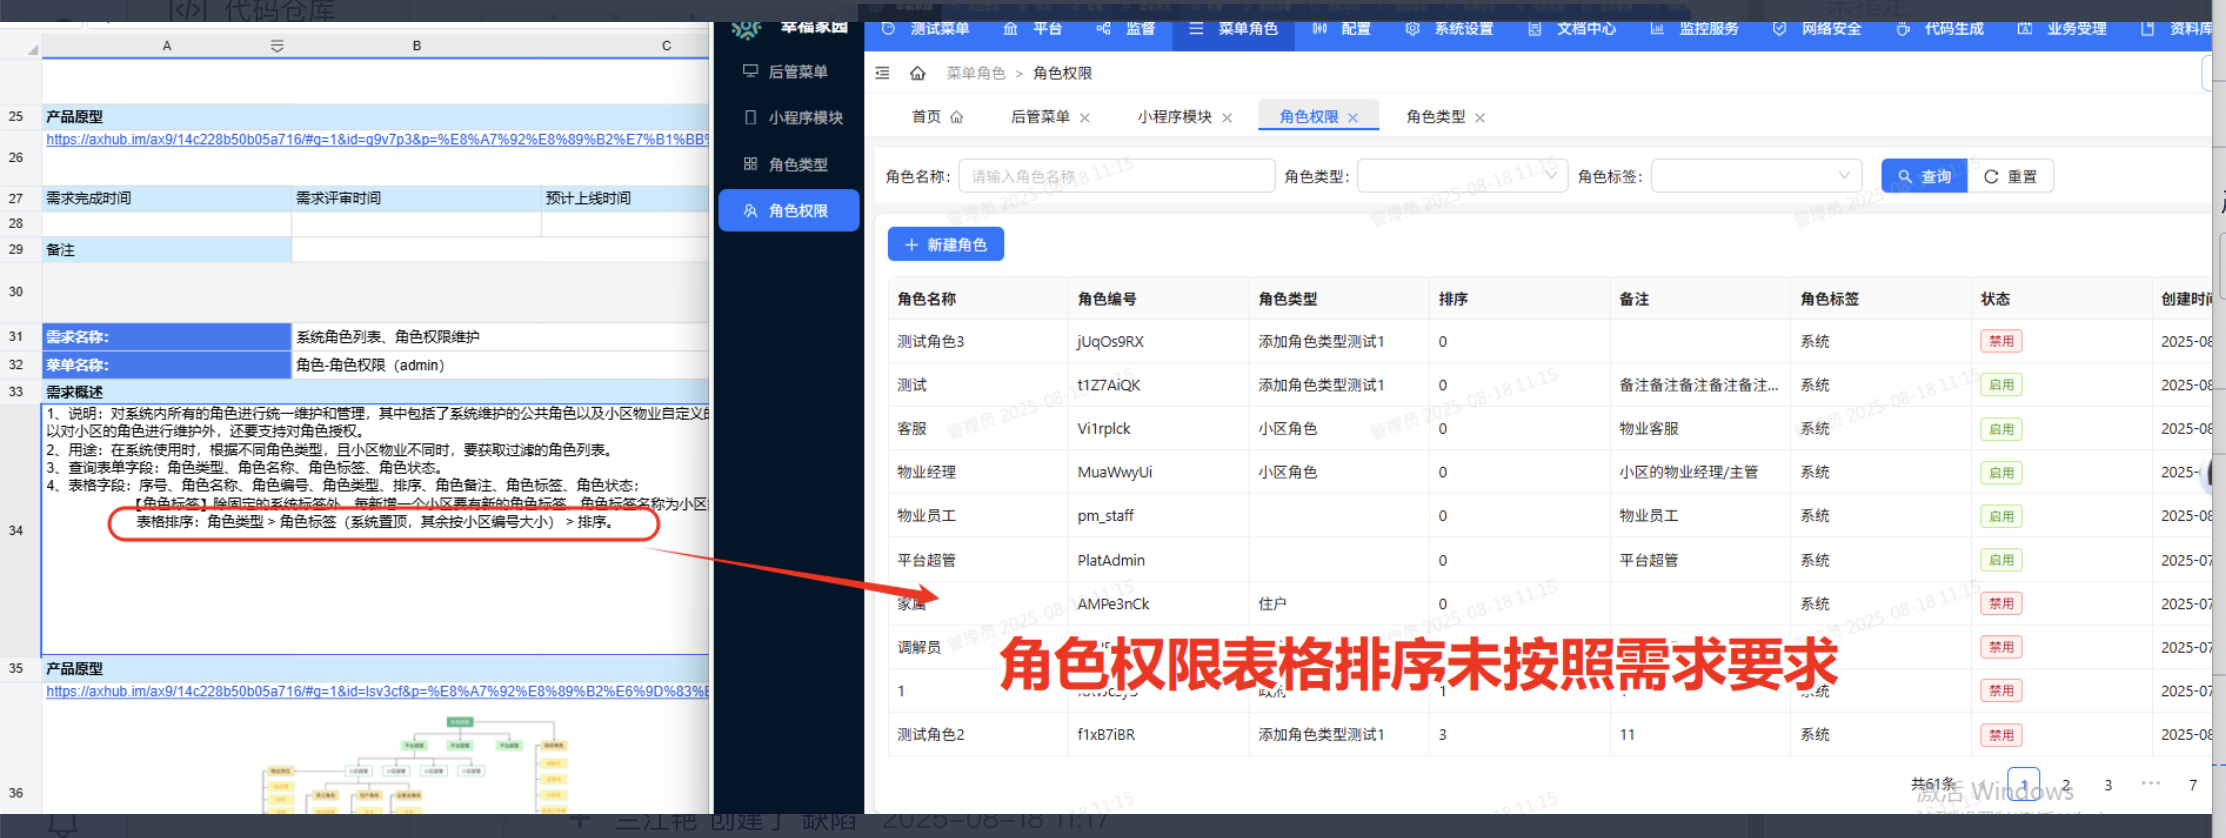Expand the 角色标签 filter dropdown
This screenshot has width=2226, height=838.
point(1755,176)
